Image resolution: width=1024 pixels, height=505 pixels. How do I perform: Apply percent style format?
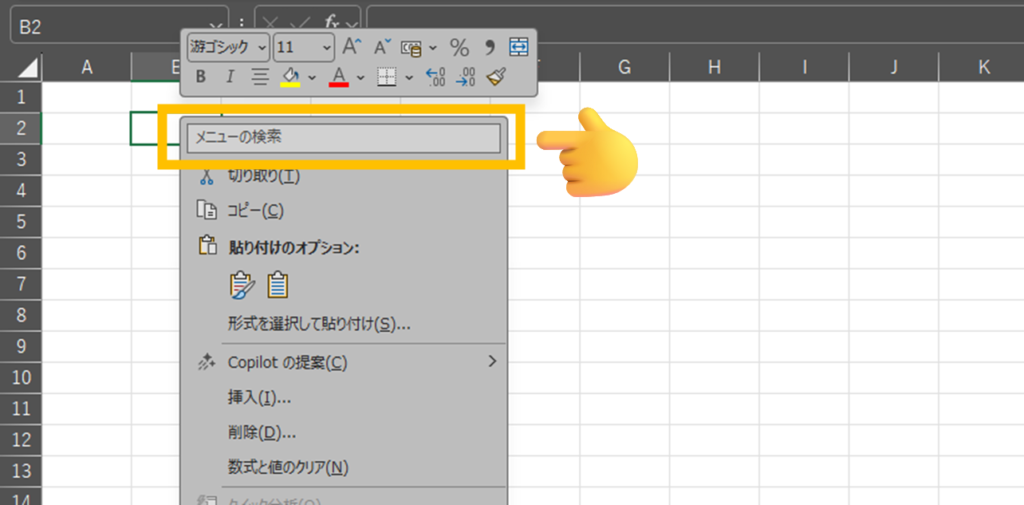click(x=459, y=47)
